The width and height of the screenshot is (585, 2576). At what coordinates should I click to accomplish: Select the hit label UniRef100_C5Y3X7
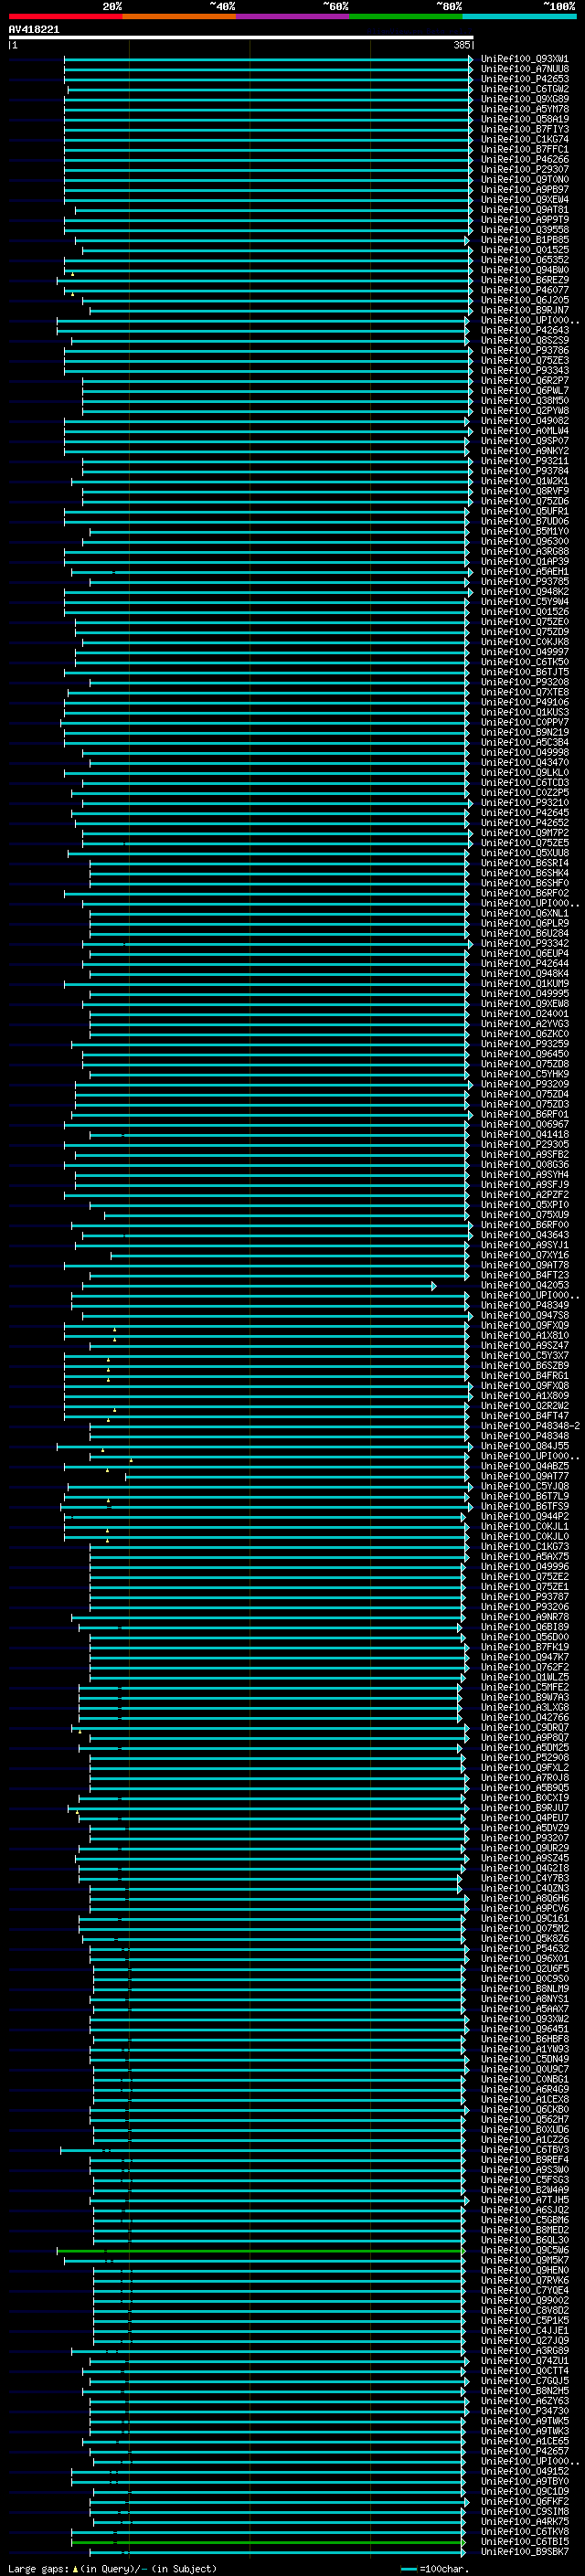525,1355
